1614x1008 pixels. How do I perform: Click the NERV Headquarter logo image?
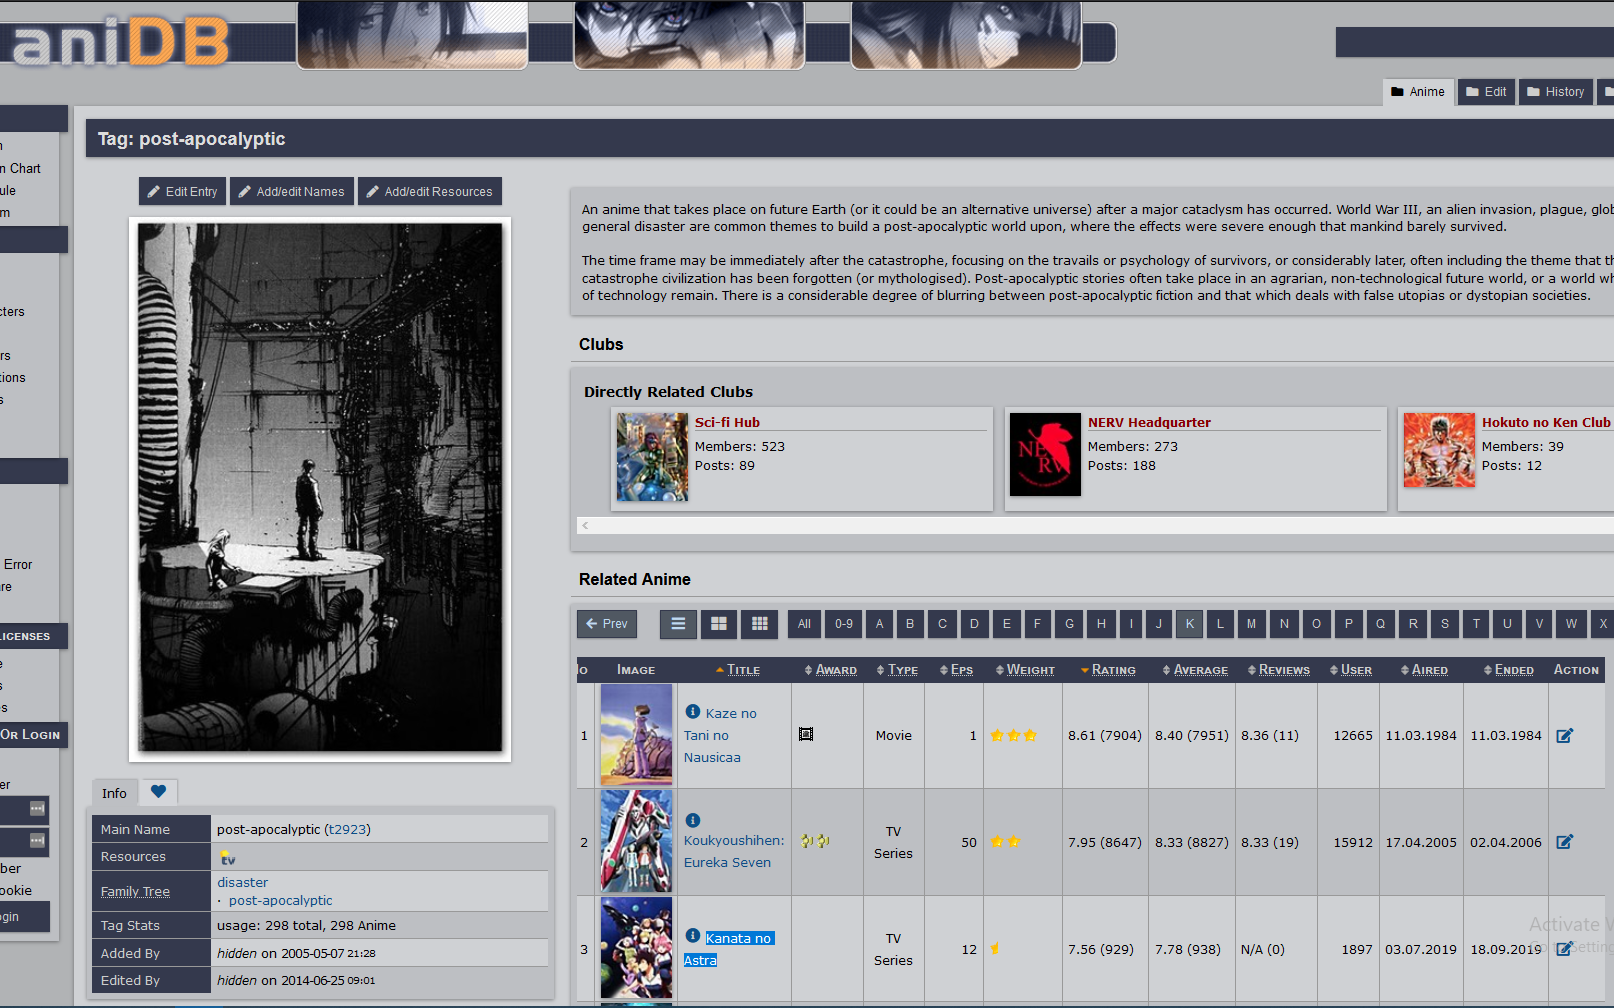click(x=1045, y=454)
